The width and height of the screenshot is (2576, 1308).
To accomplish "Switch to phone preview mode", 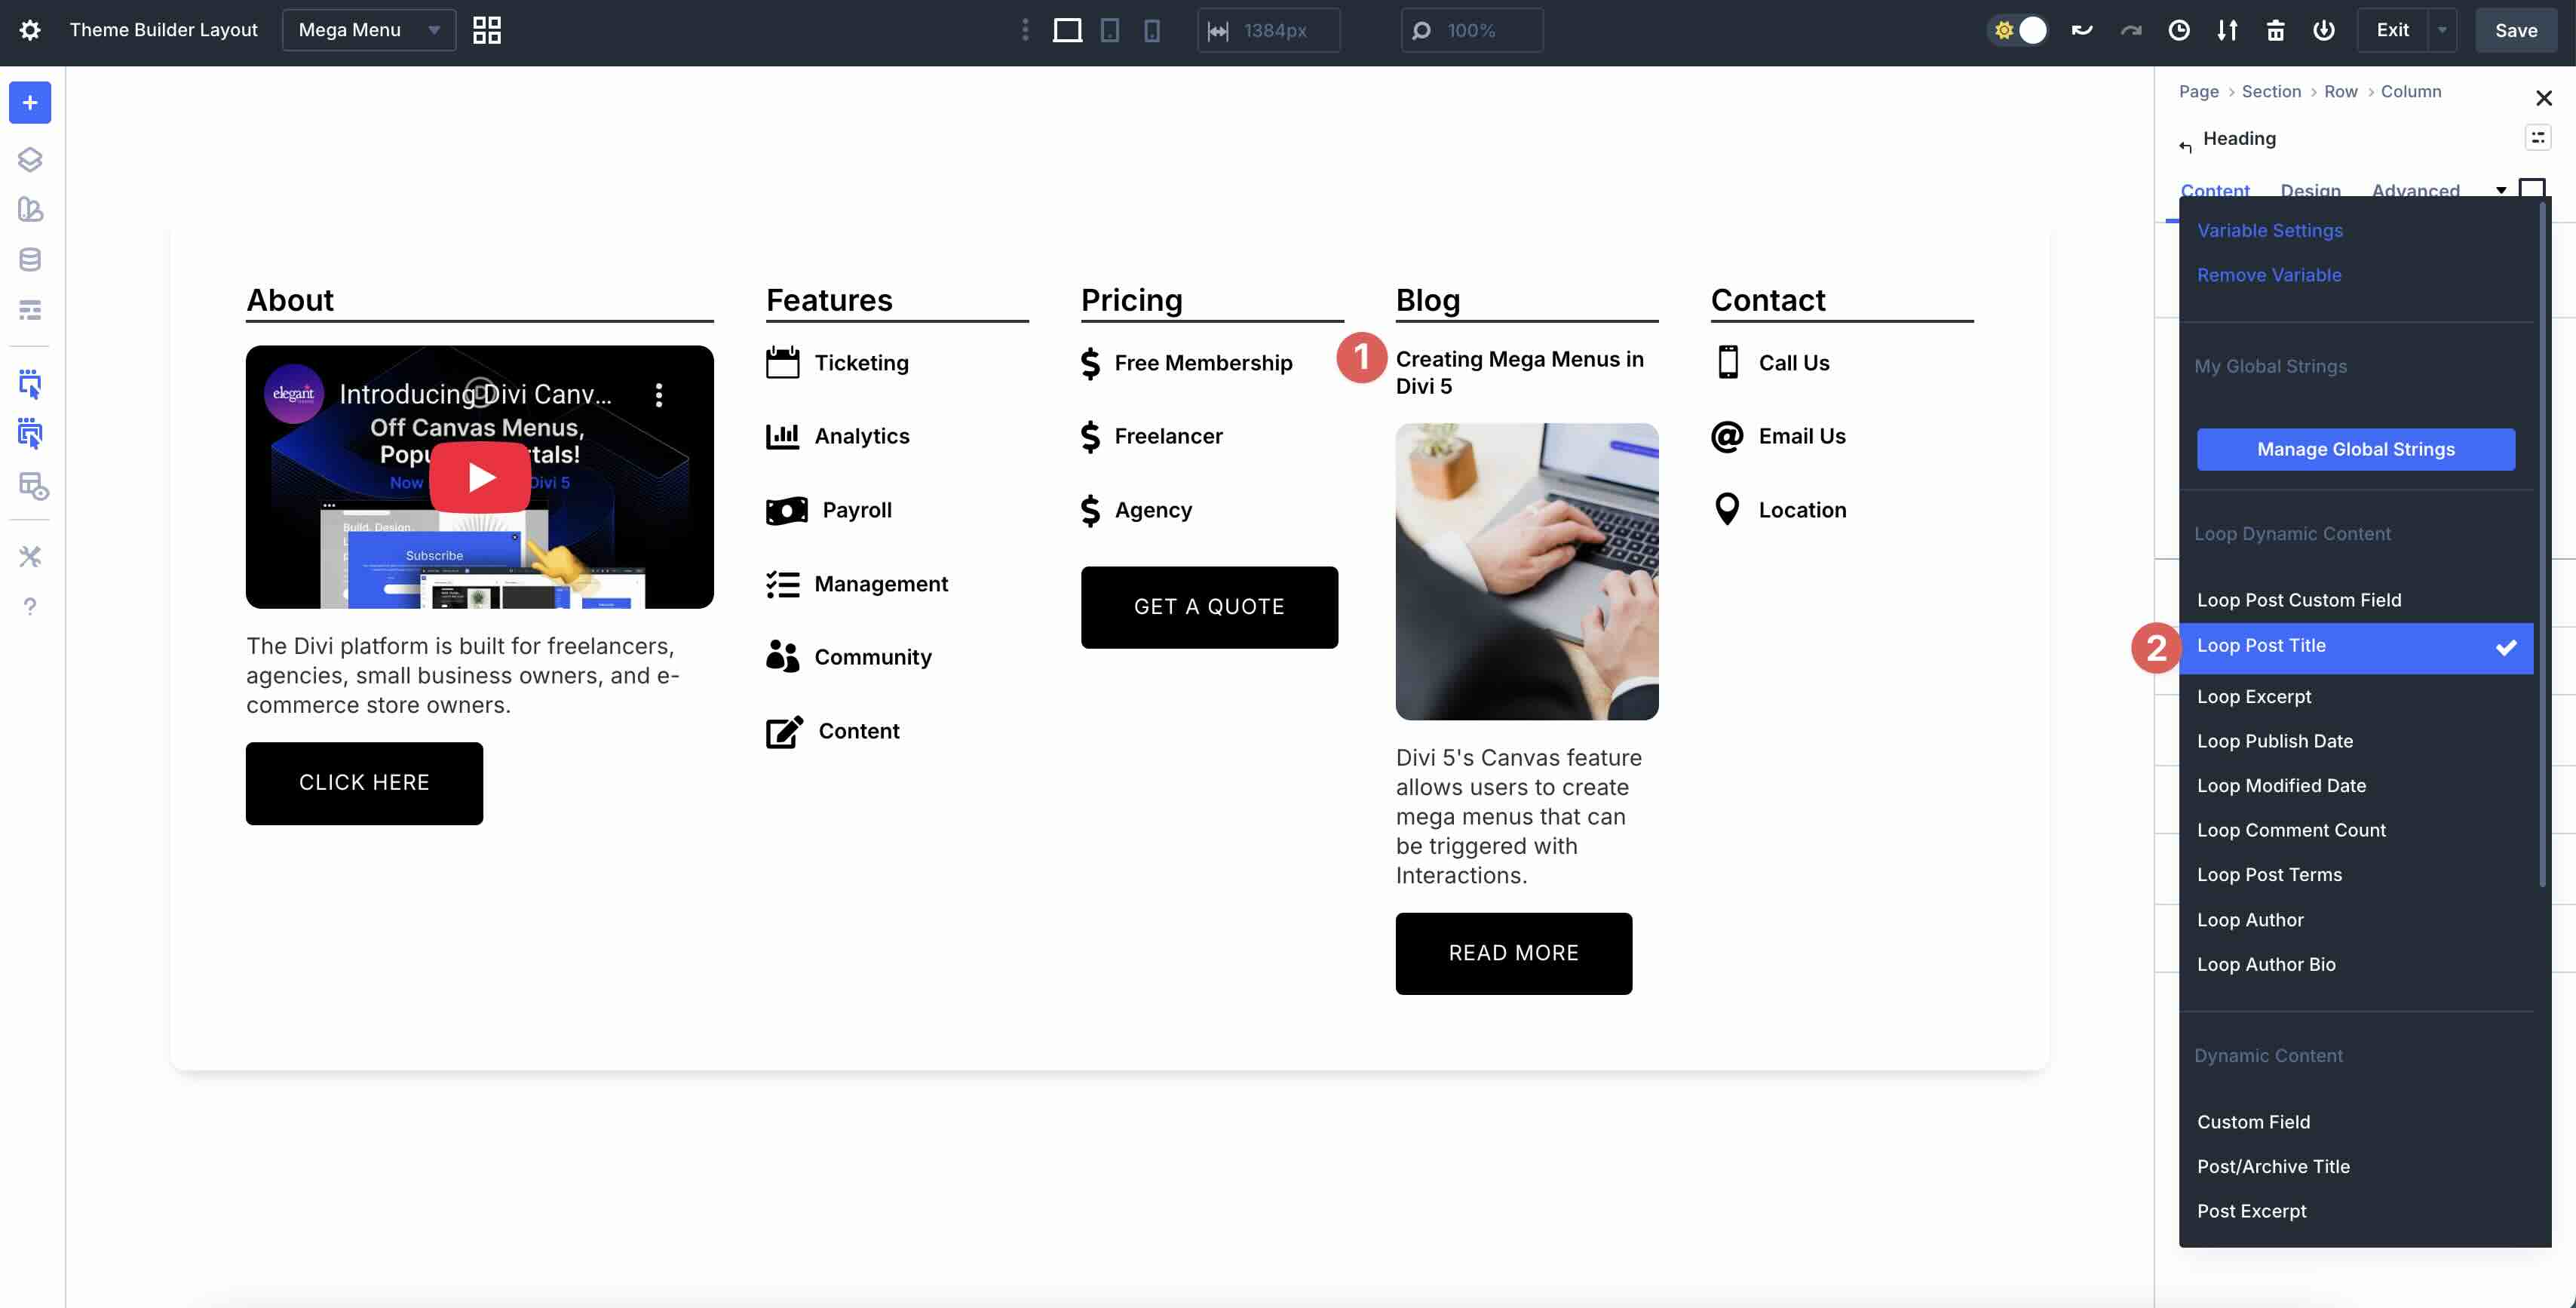I will tap(1152, 30).
